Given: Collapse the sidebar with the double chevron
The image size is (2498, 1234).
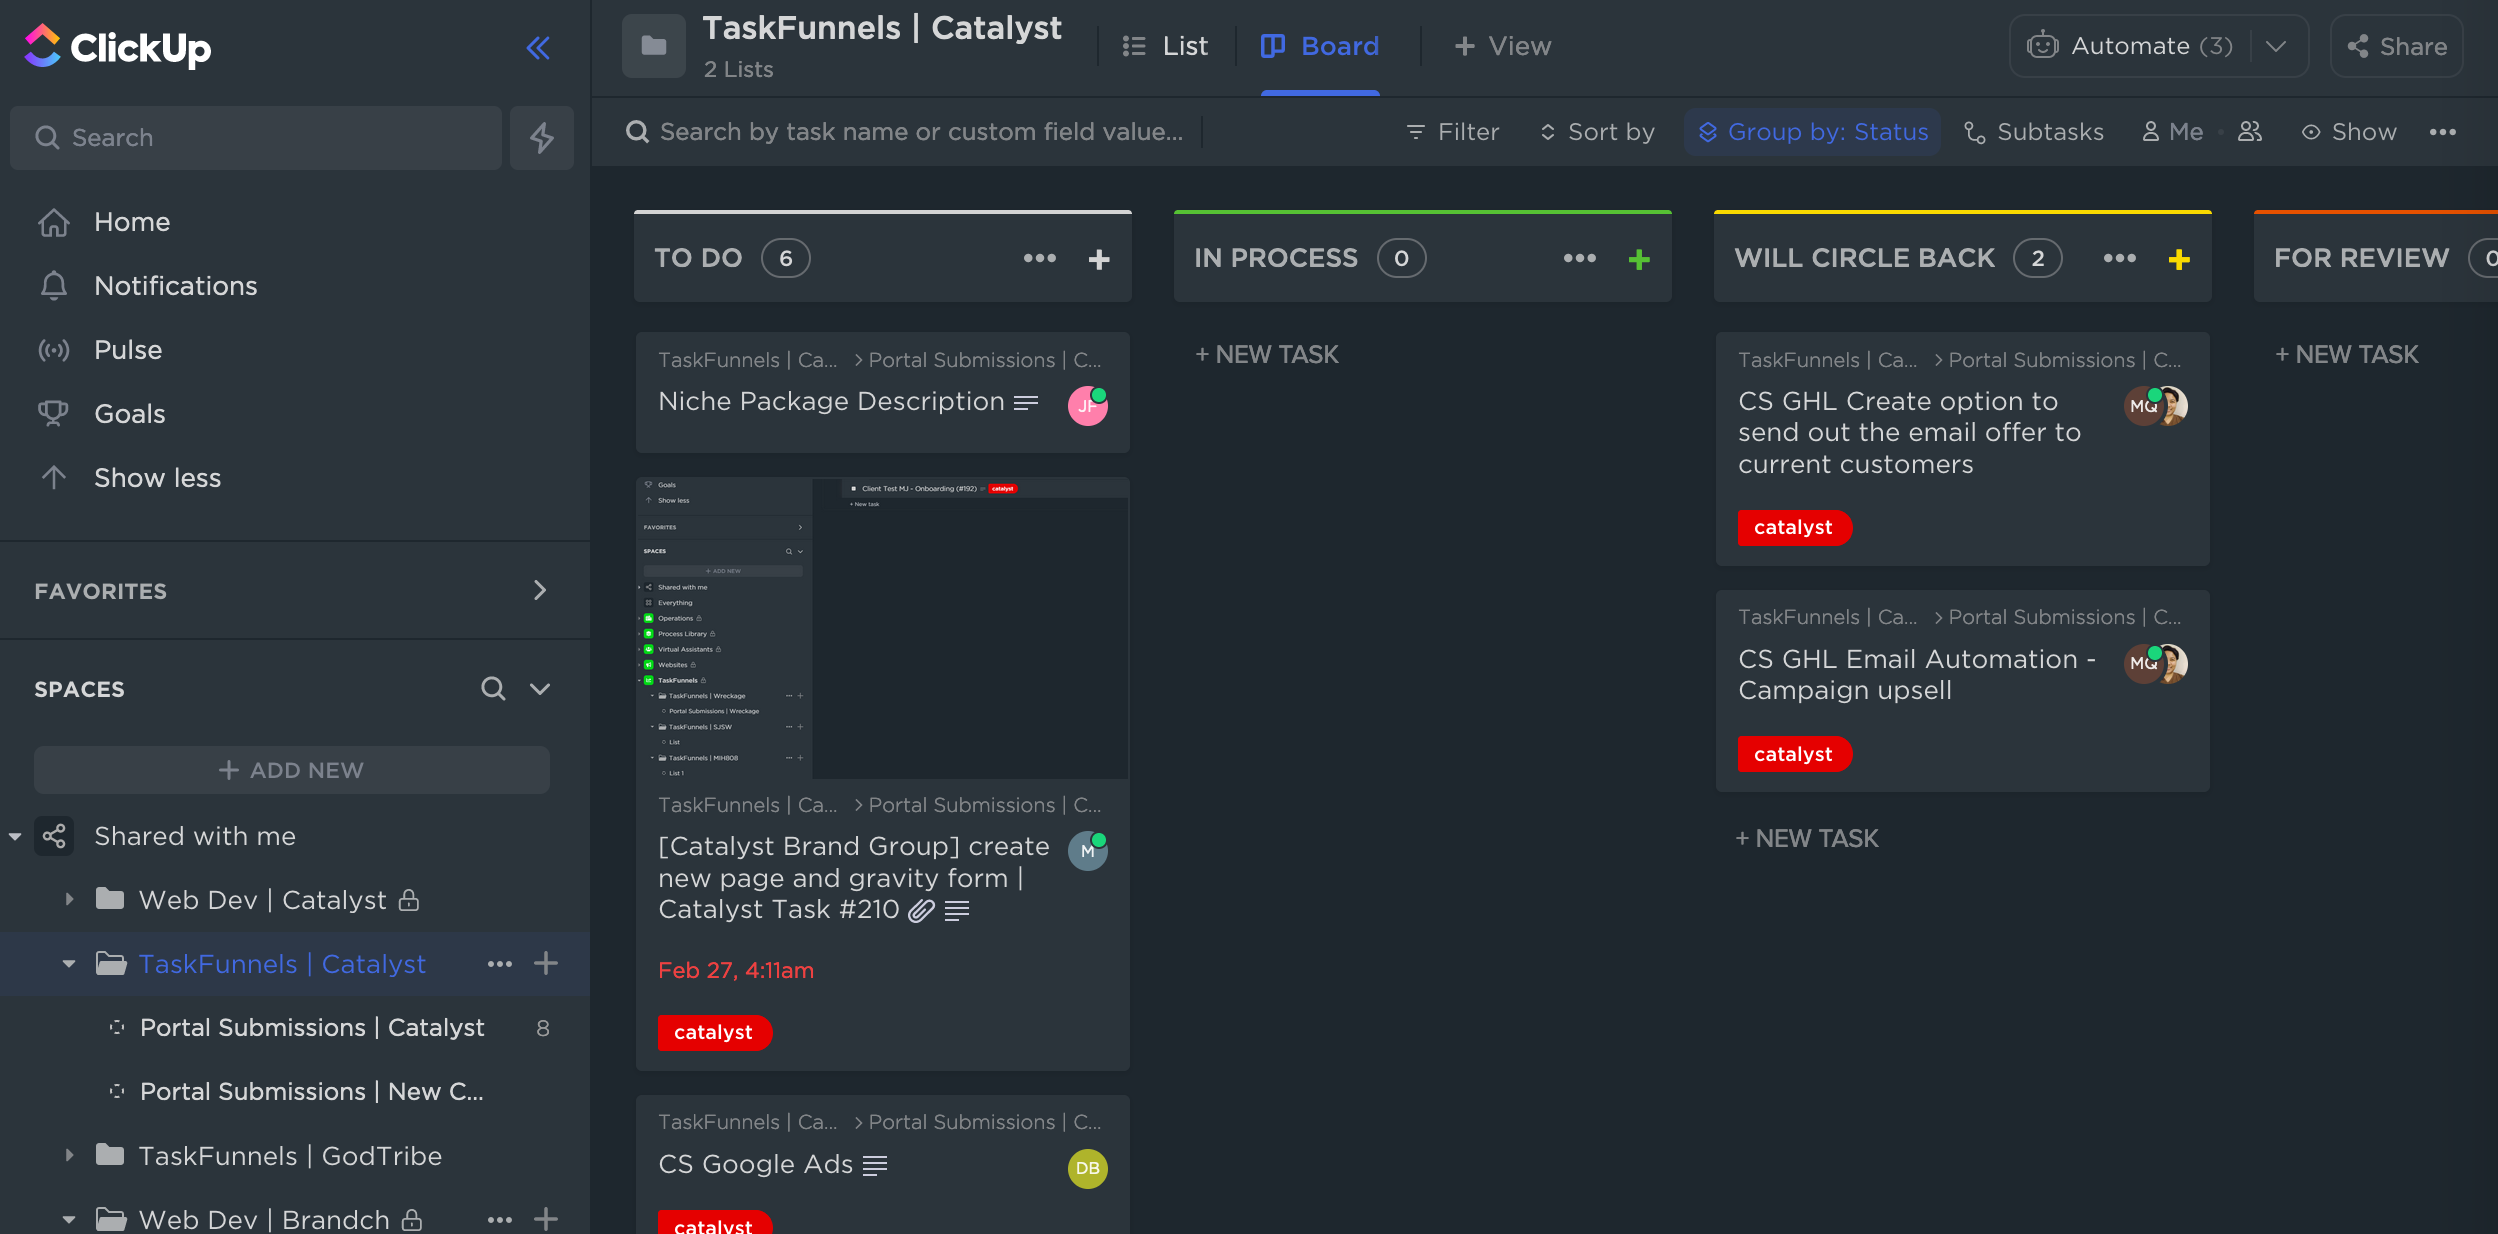Looking at the screenshot, I should [x=538, y=46].
